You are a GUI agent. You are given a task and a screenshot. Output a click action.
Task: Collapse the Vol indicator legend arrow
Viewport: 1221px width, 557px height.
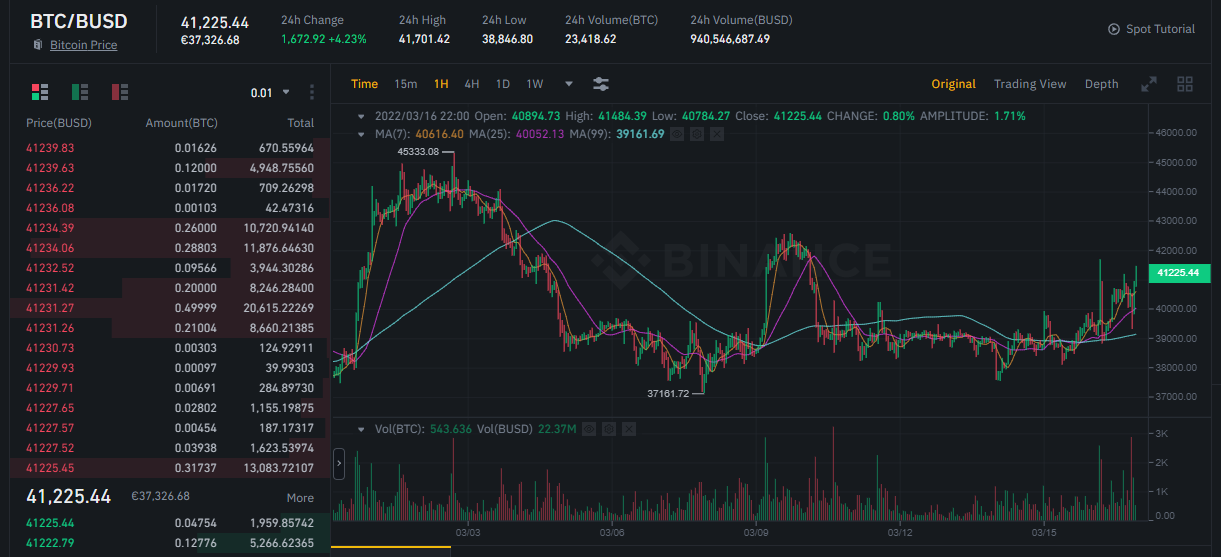(361, 429)
